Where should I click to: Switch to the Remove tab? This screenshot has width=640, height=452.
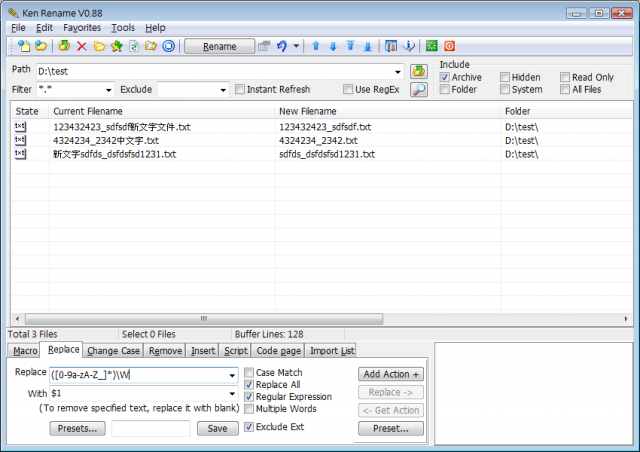[x=165, y=351]
